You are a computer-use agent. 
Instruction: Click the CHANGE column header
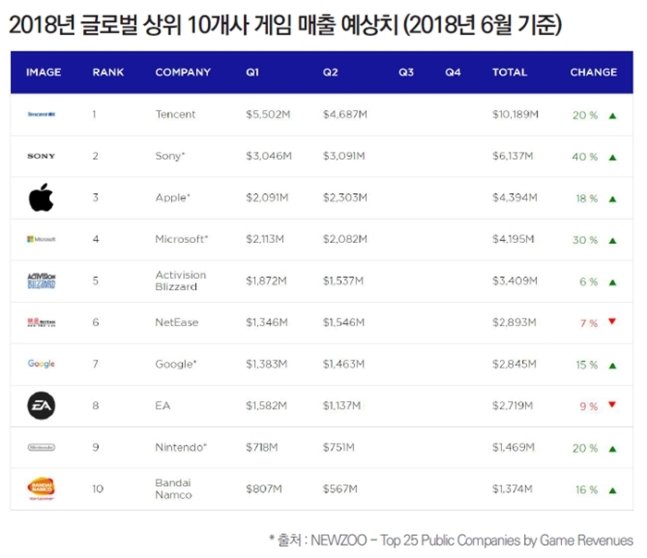(594, 72)
